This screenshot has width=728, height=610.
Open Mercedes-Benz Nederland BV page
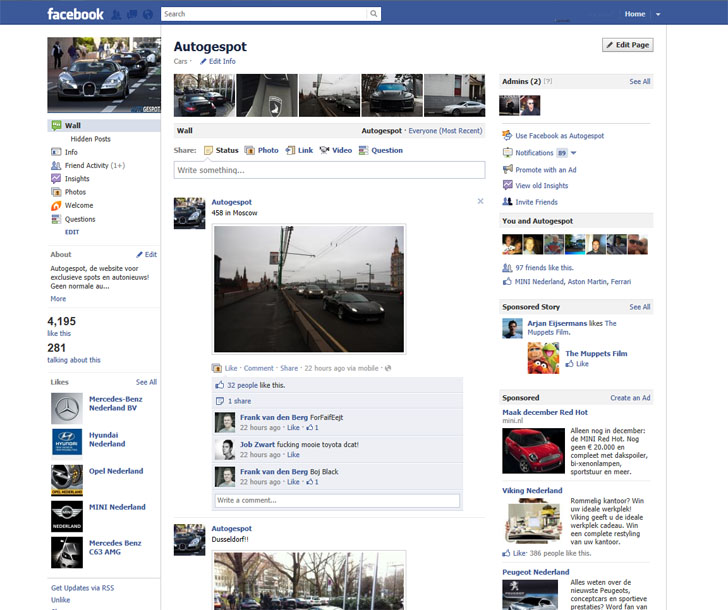[x=116, y=403]
